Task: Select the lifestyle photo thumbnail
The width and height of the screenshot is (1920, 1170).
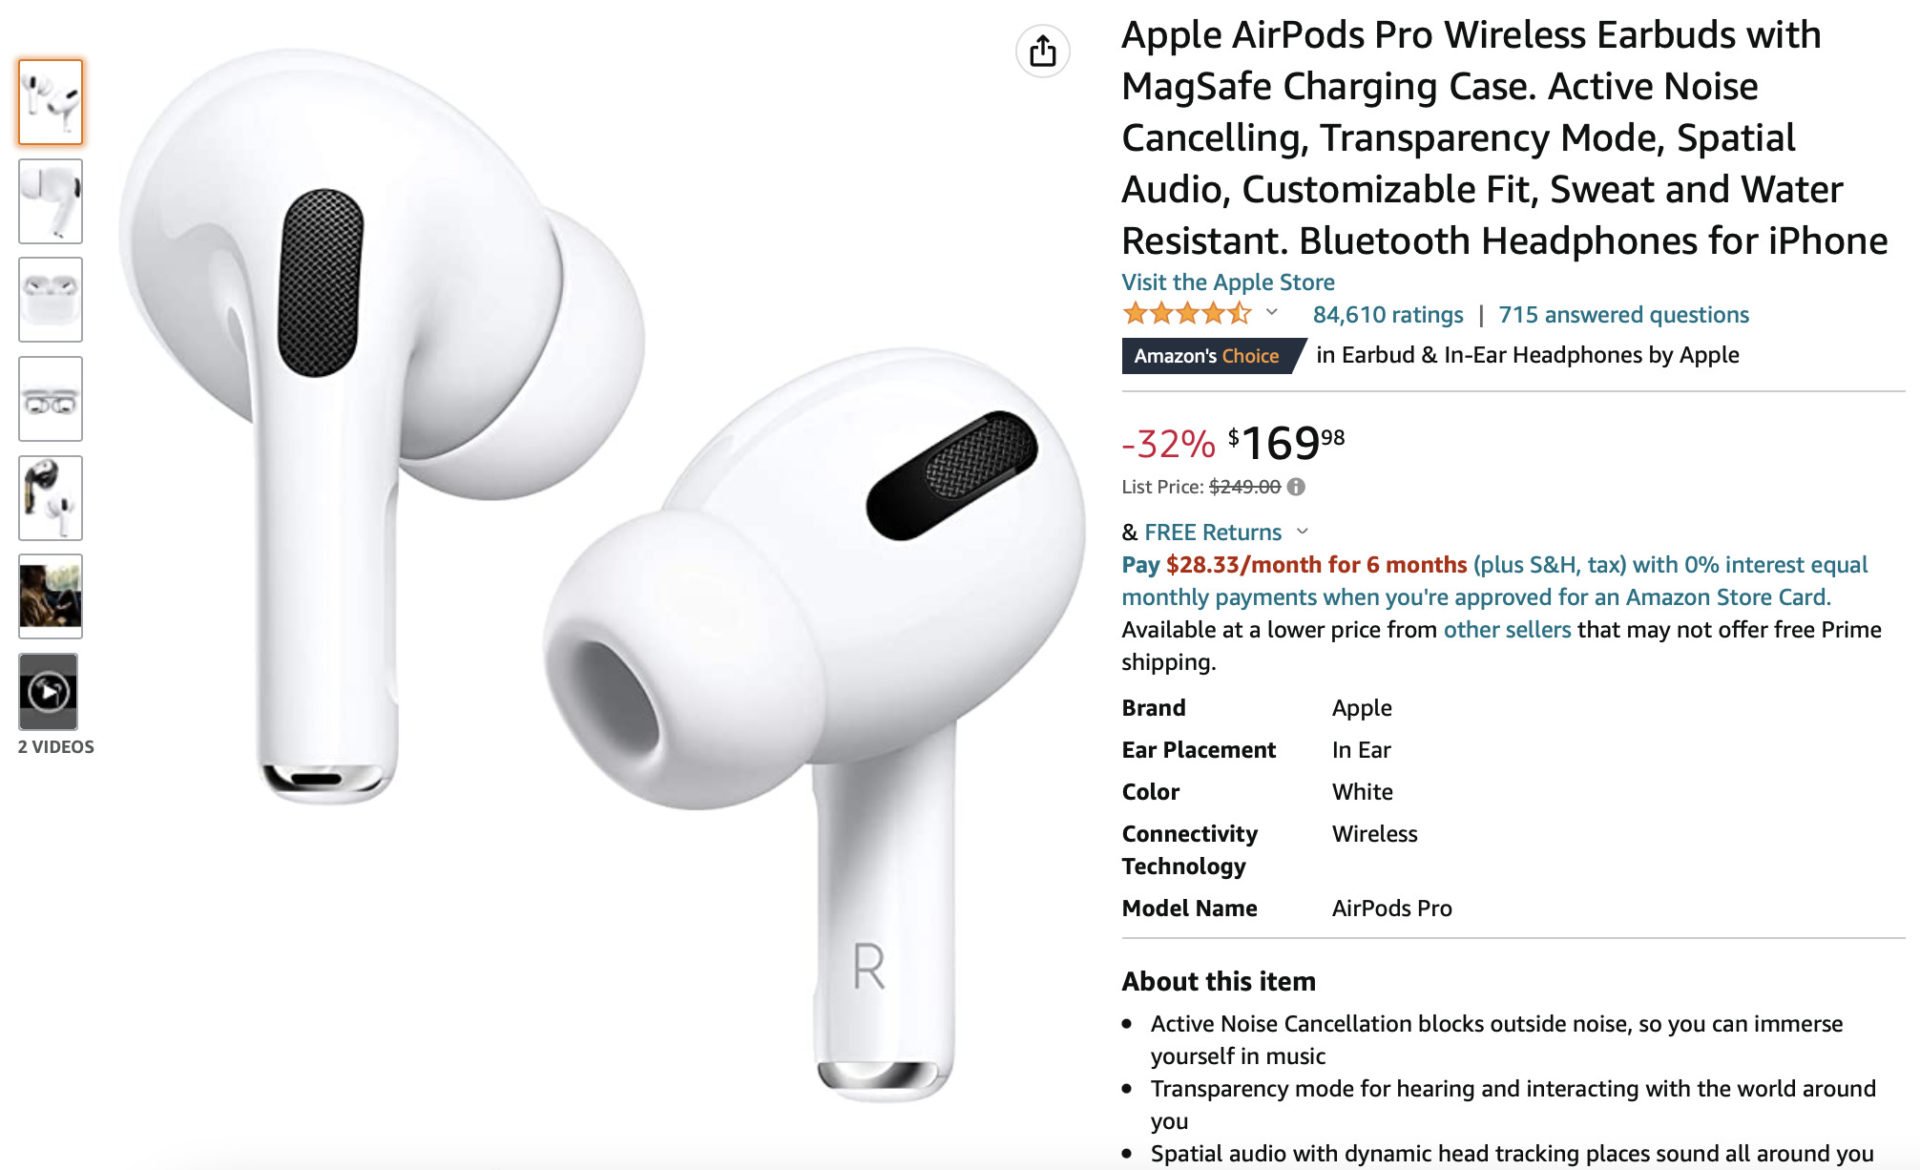Action: click(x=50, y=596)
